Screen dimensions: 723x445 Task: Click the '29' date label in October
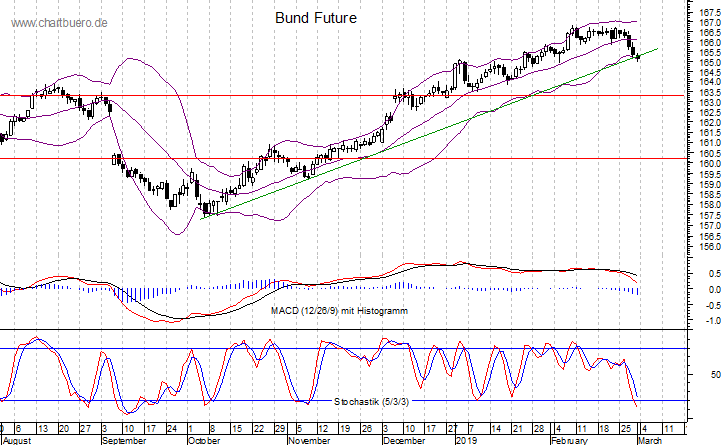pyautogui.click(x=280, y=429)
